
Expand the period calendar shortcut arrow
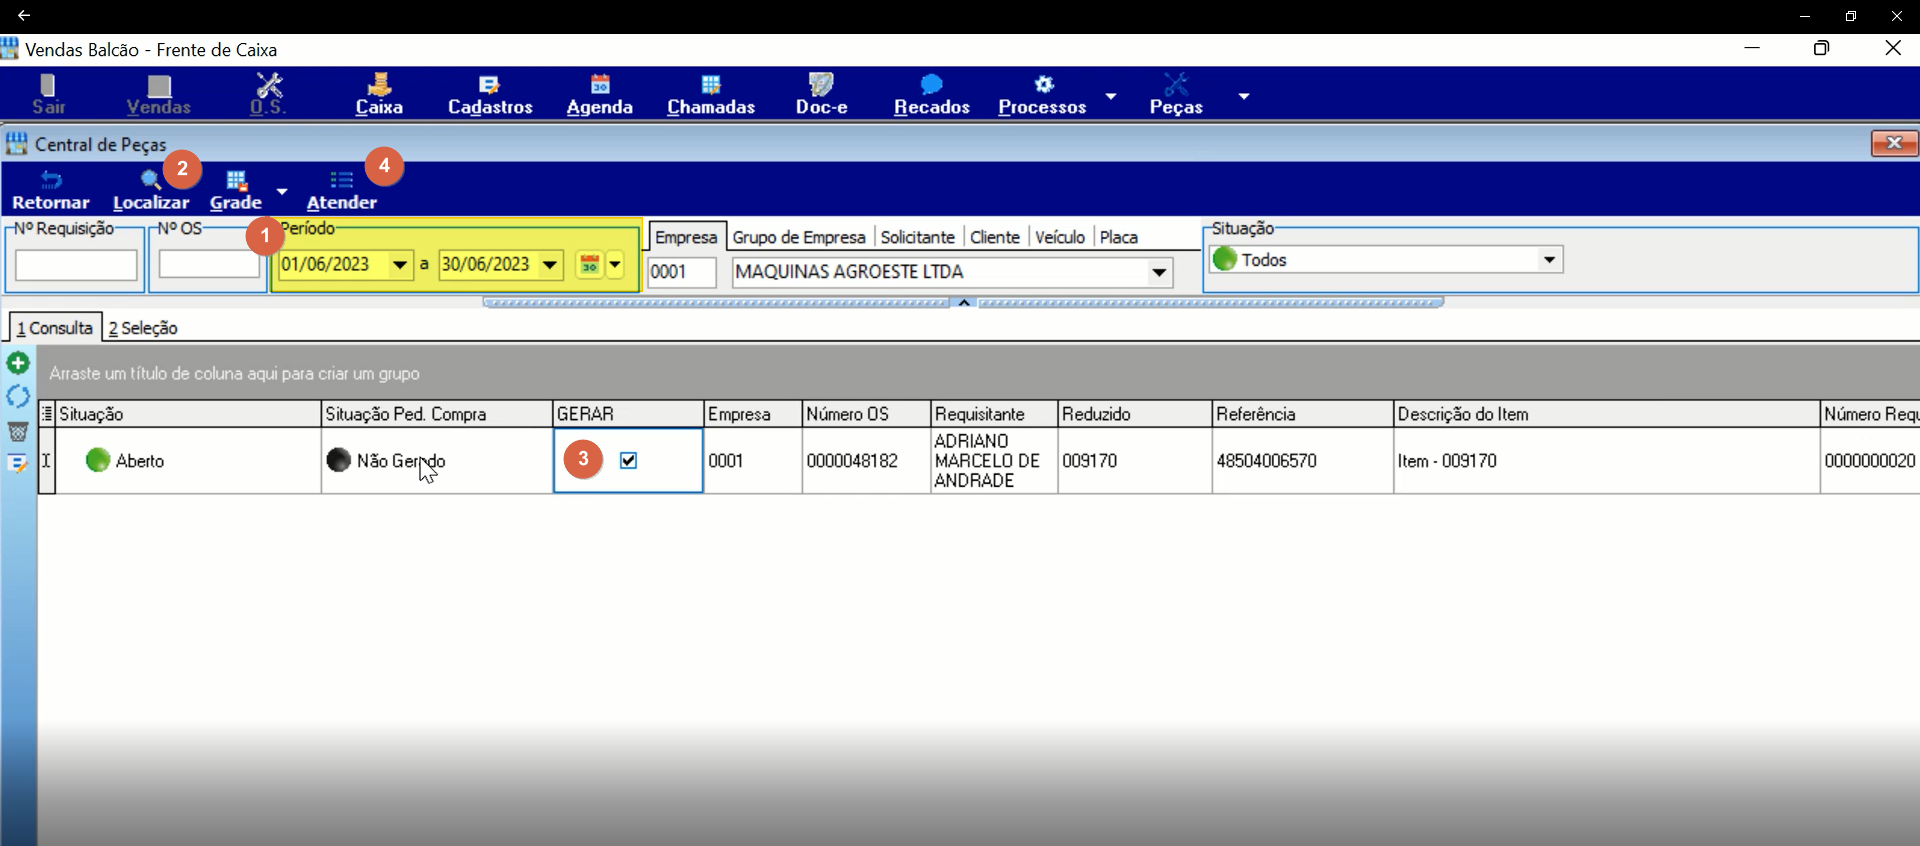click(x=615, y=265)
